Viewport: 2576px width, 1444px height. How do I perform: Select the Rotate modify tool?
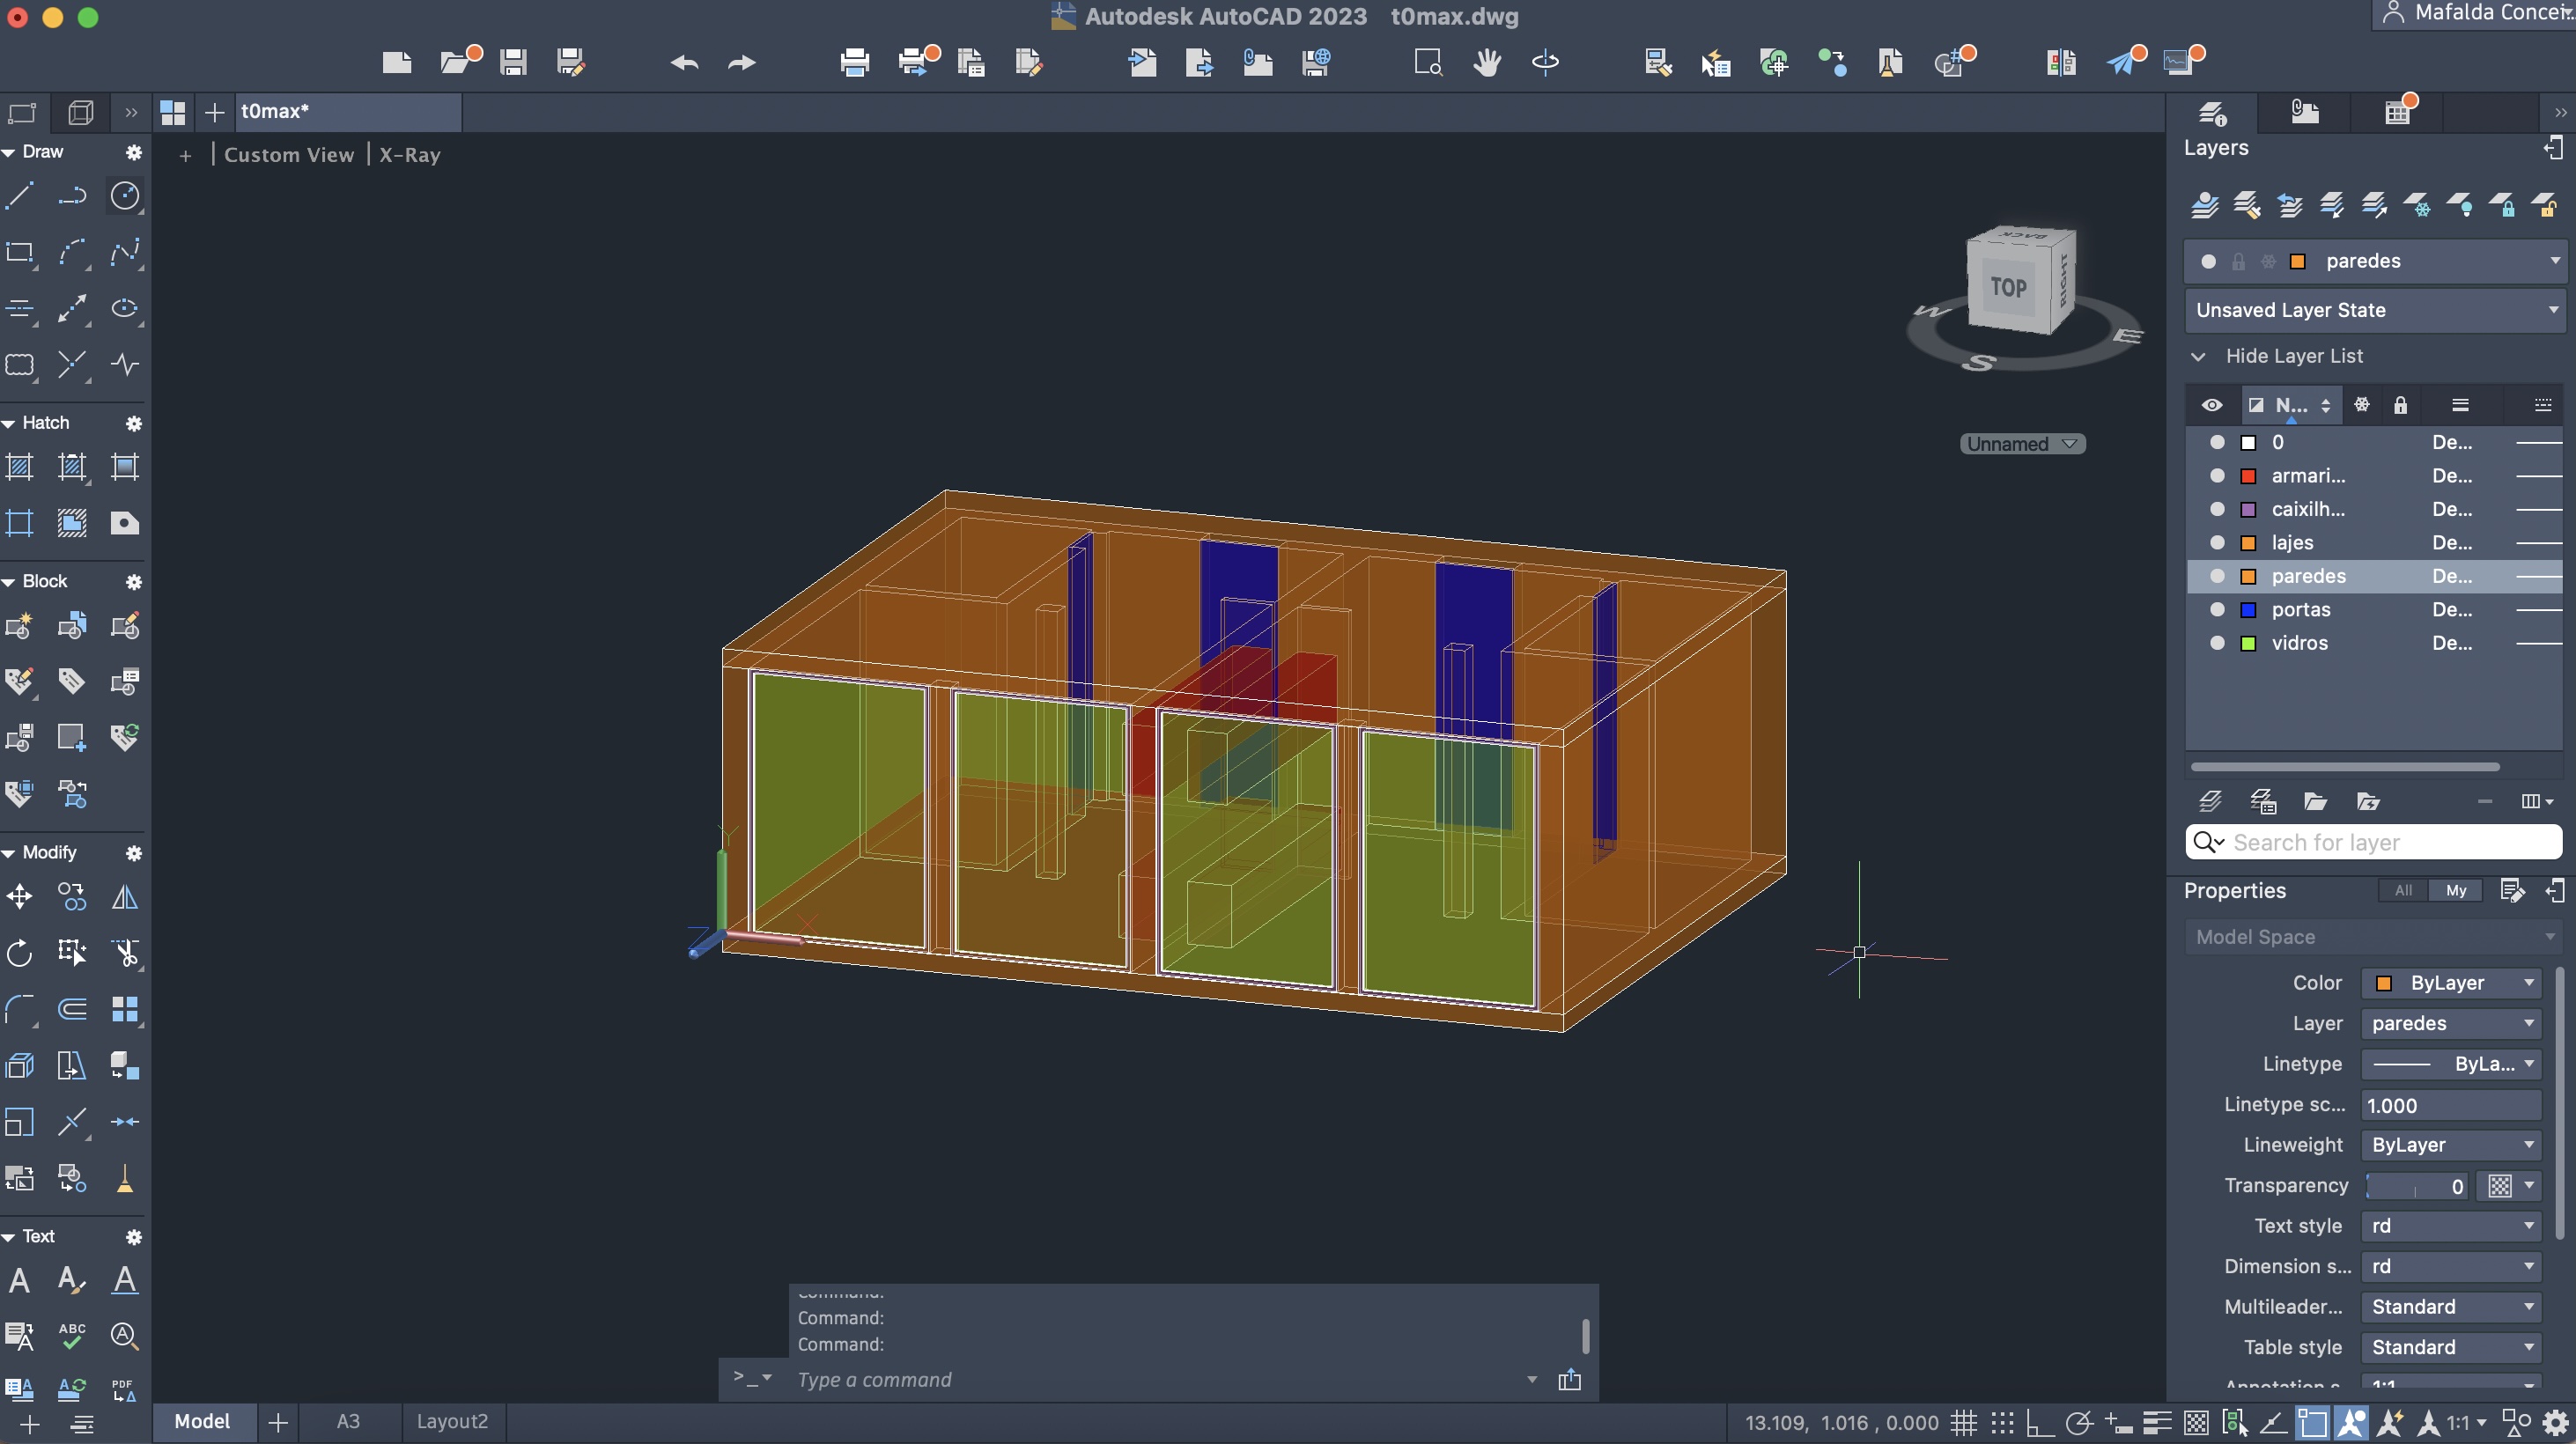tap(20, 953)
